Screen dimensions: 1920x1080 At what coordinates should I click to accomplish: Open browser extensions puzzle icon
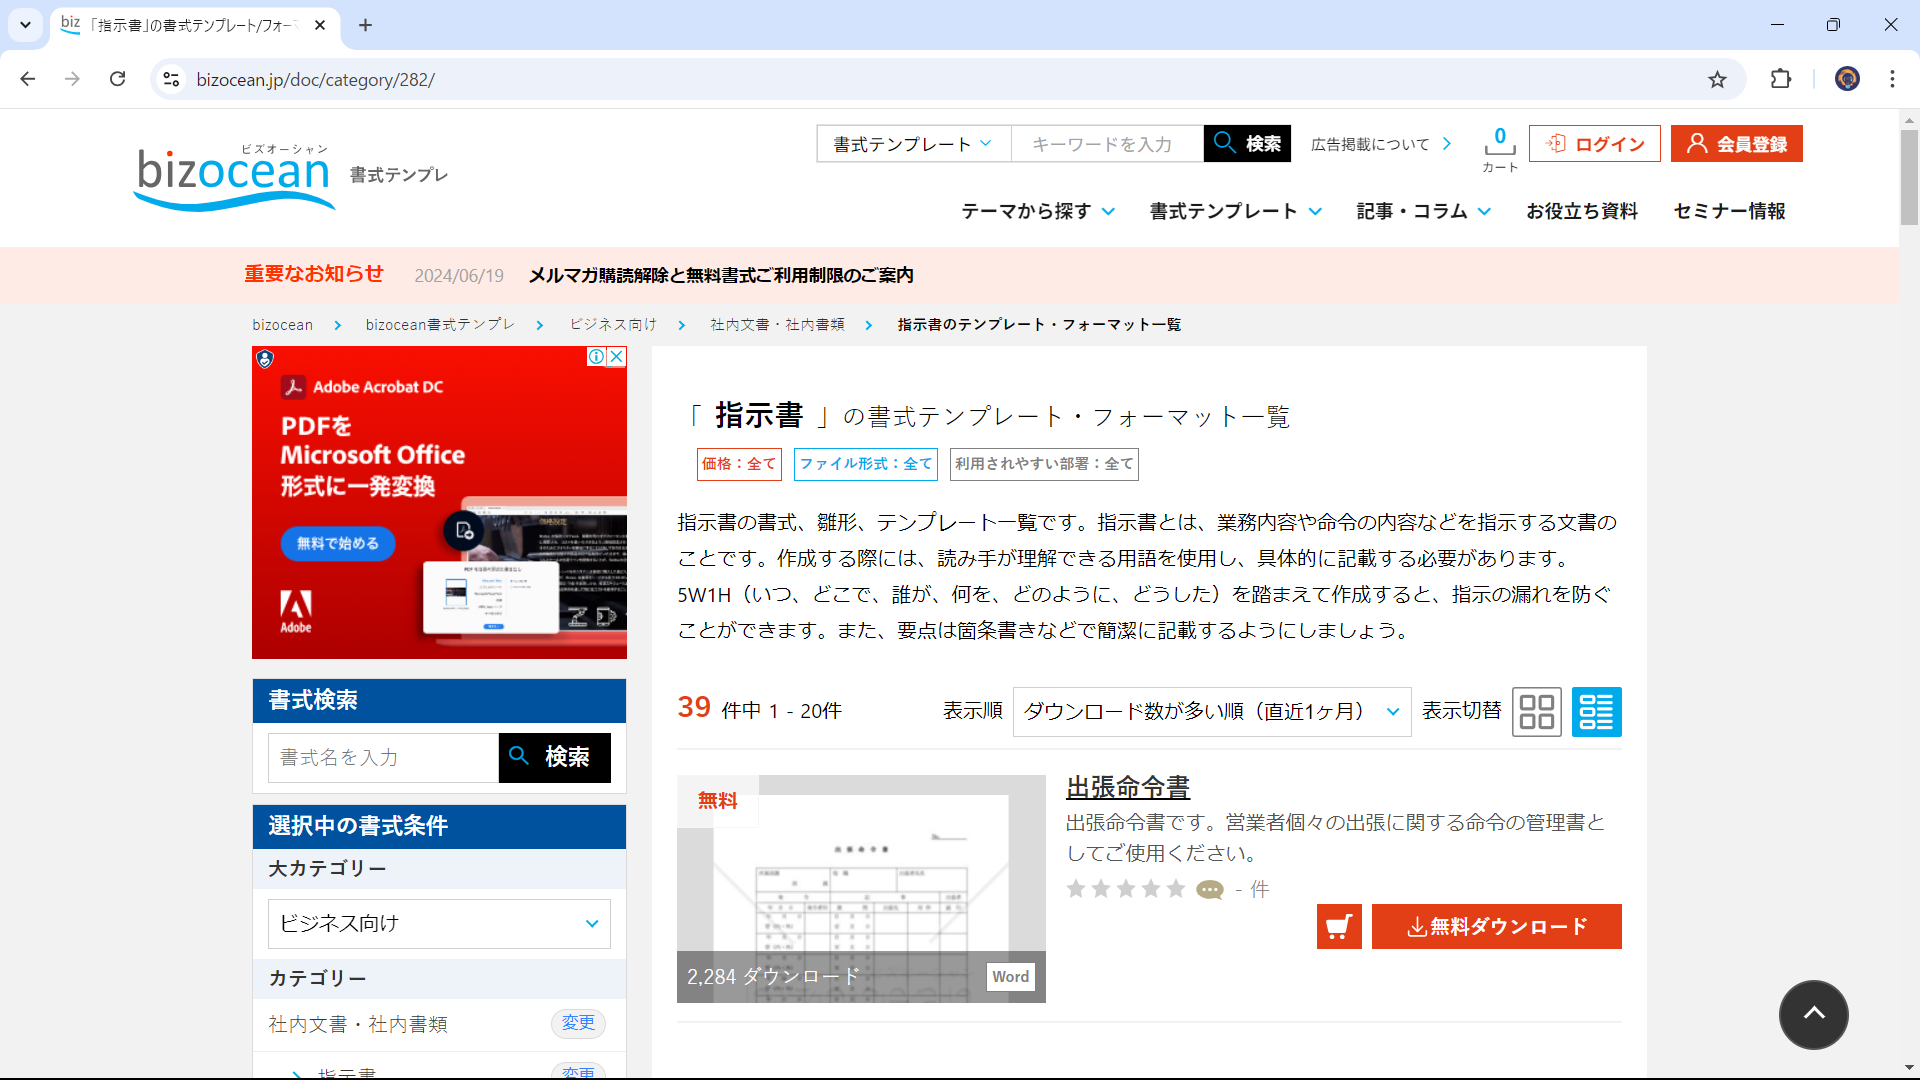click(x=1781, y=80)
